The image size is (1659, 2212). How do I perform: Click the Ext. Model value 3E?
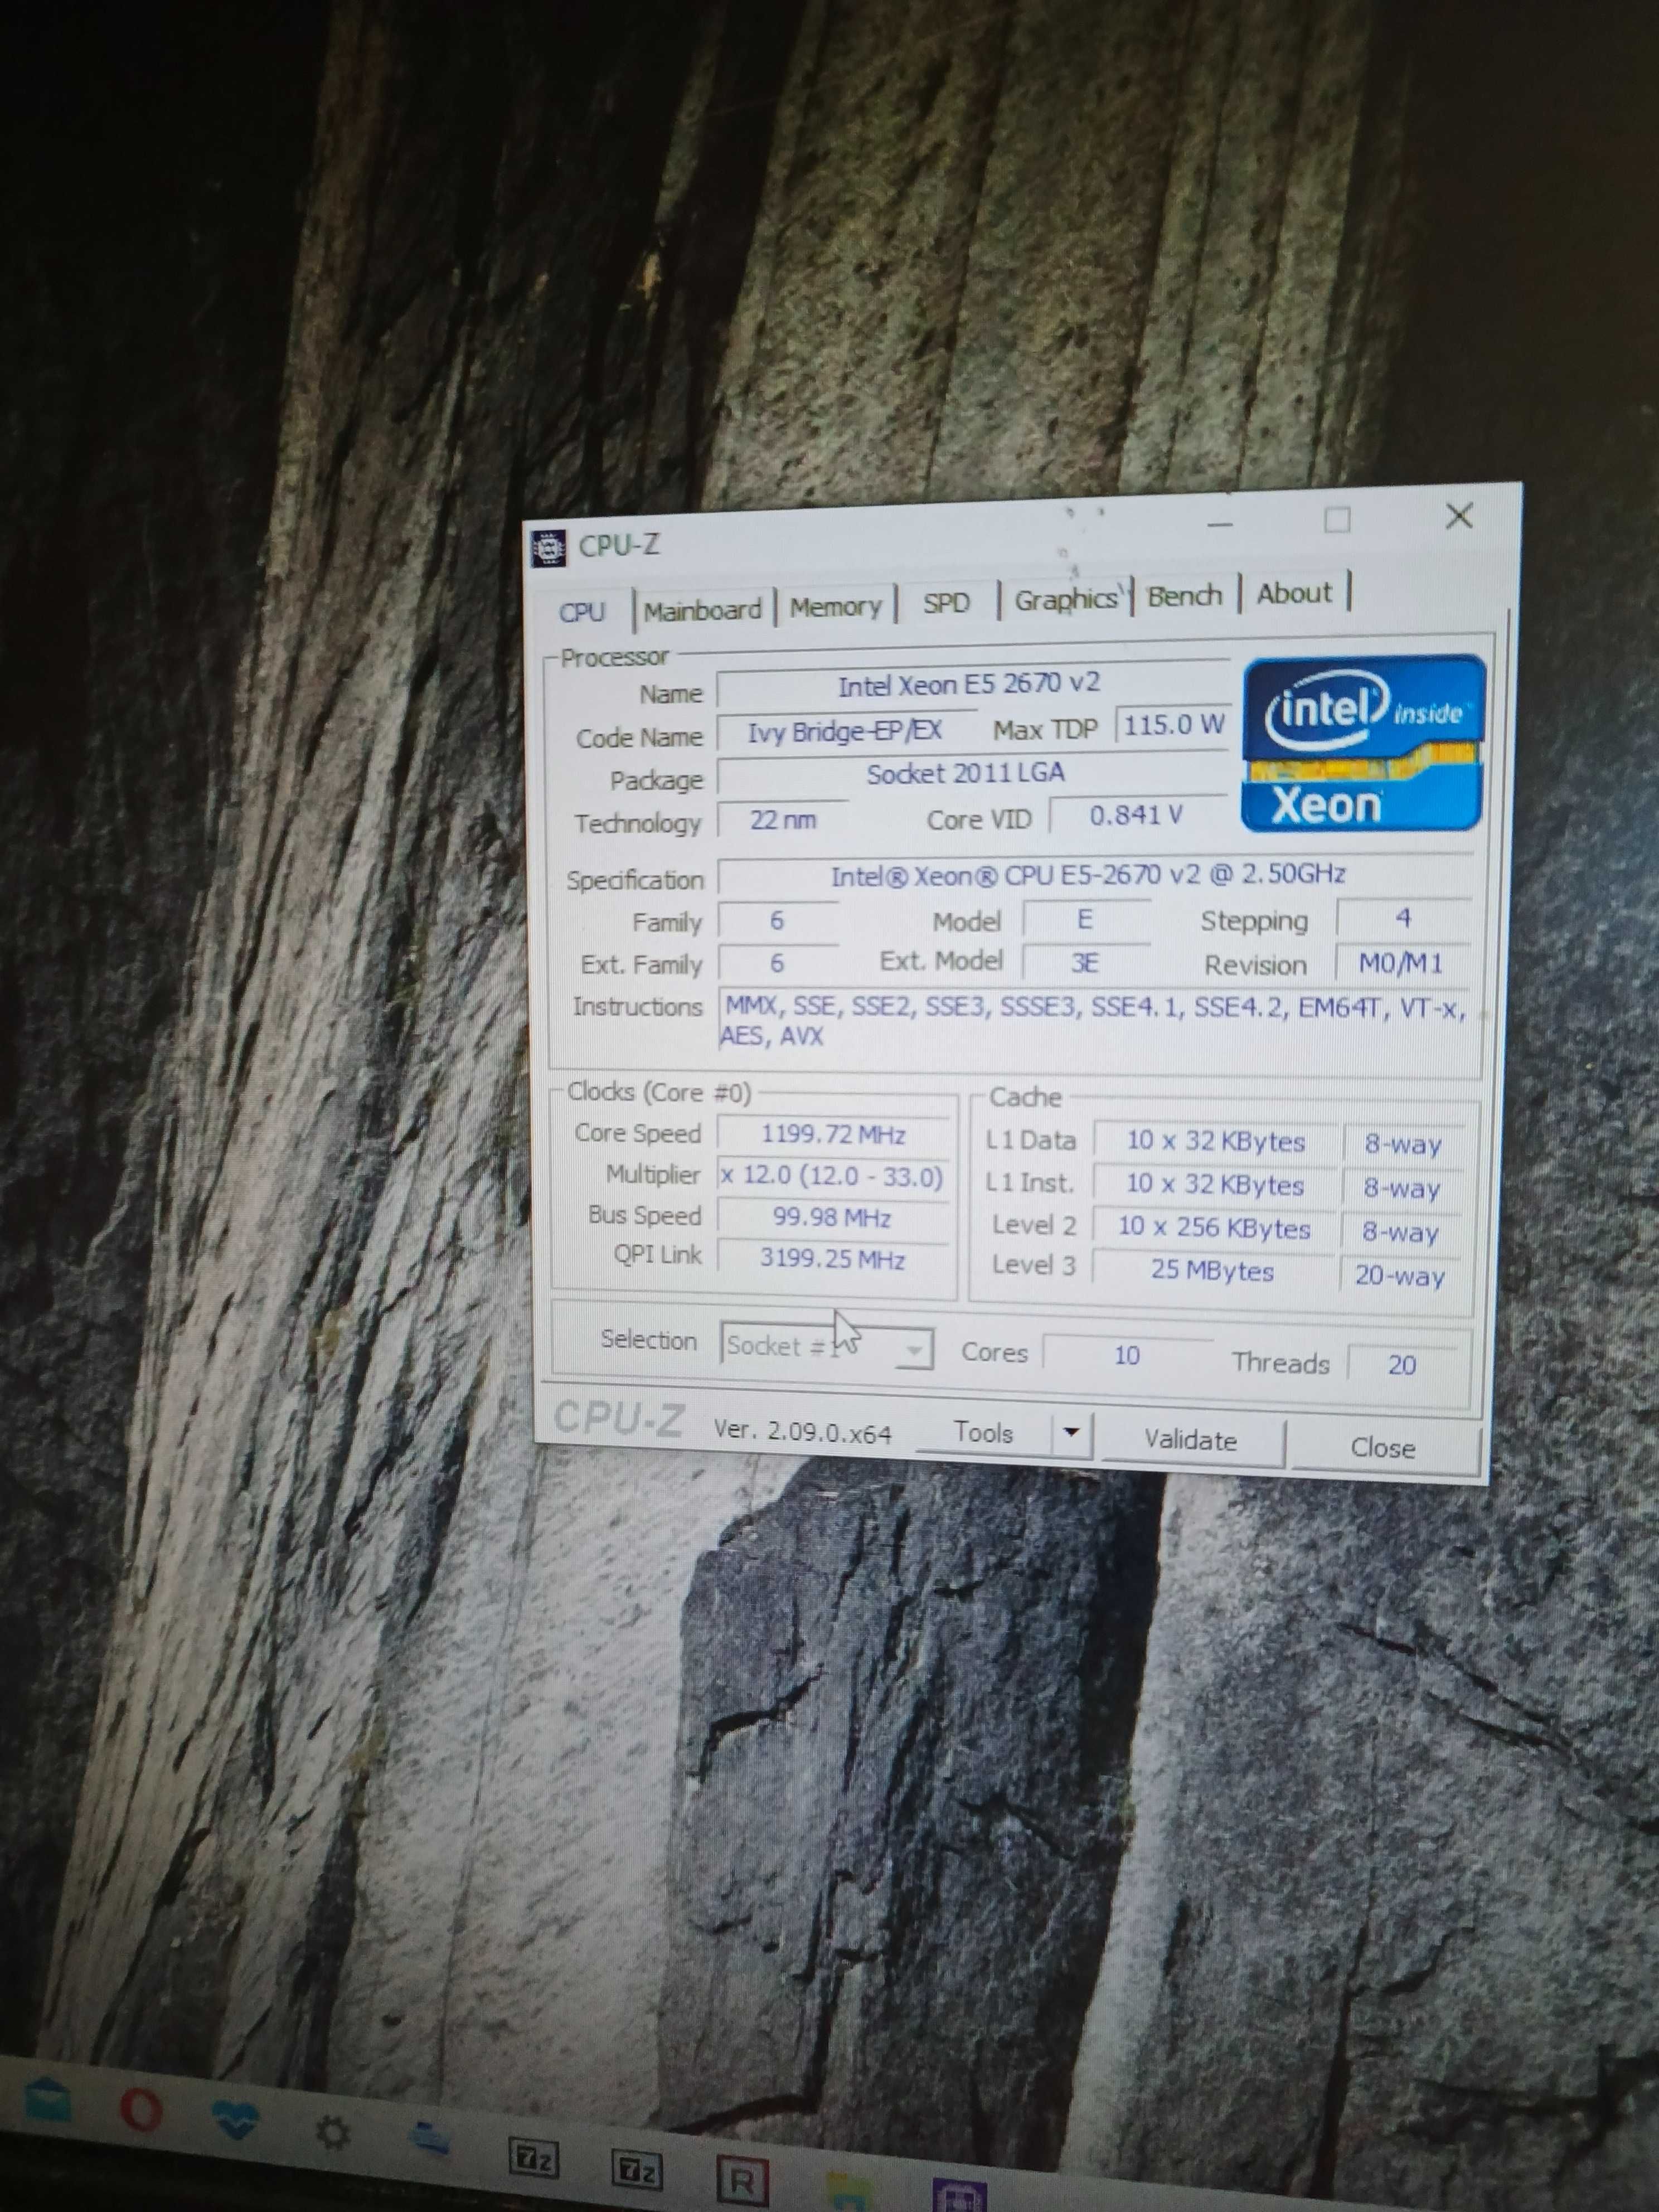[1085, 962]
